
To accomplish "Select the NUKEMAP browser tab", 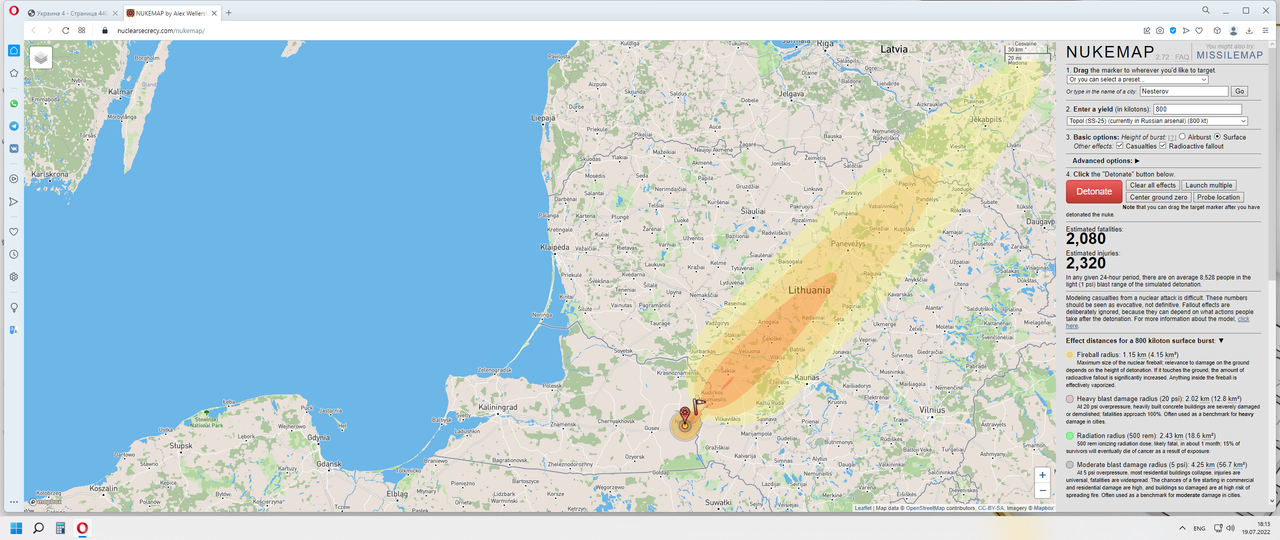I will tap(173, 13).
